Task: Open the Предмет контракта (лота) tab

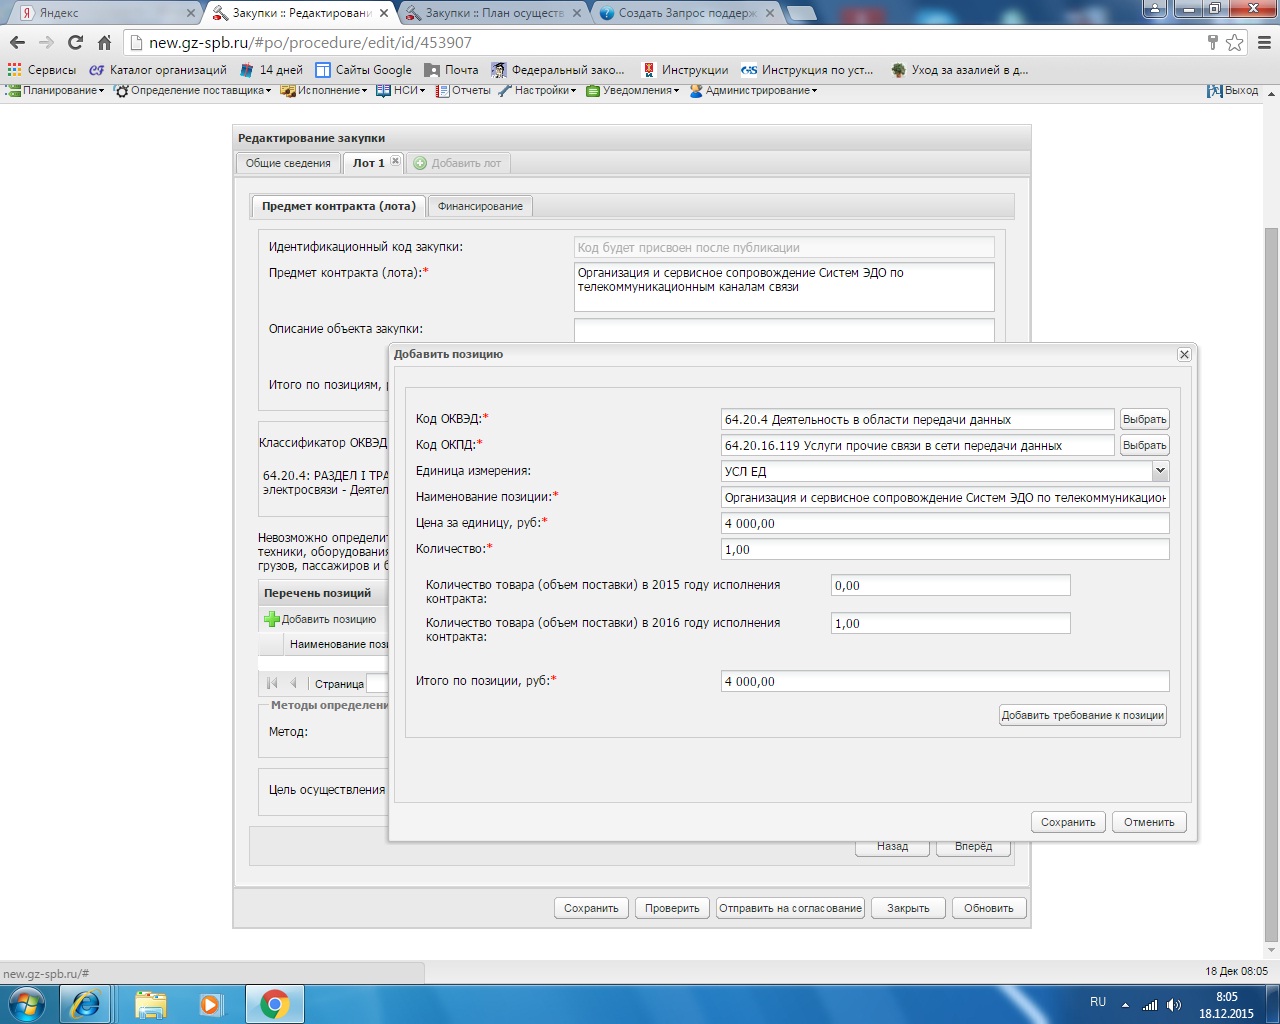Action: (x=338, y=206)
